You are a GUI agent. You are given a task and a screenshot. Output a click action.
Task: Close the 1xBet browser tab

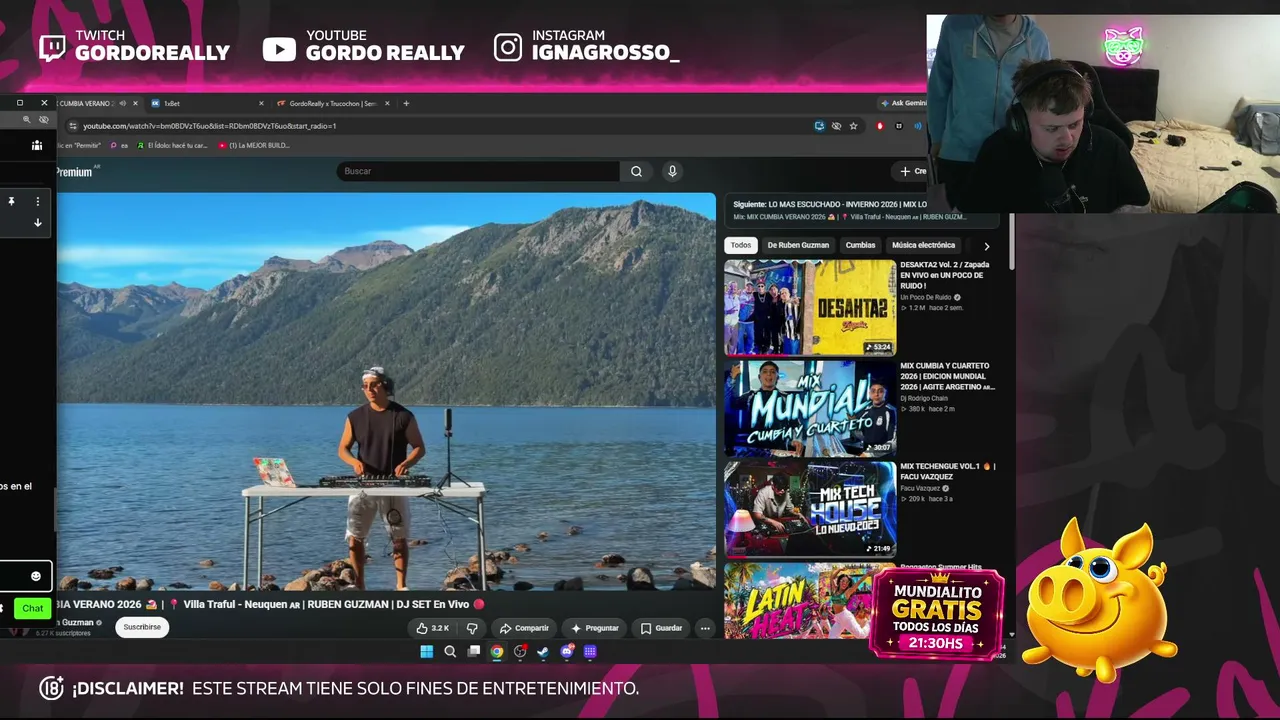[261, 103]
